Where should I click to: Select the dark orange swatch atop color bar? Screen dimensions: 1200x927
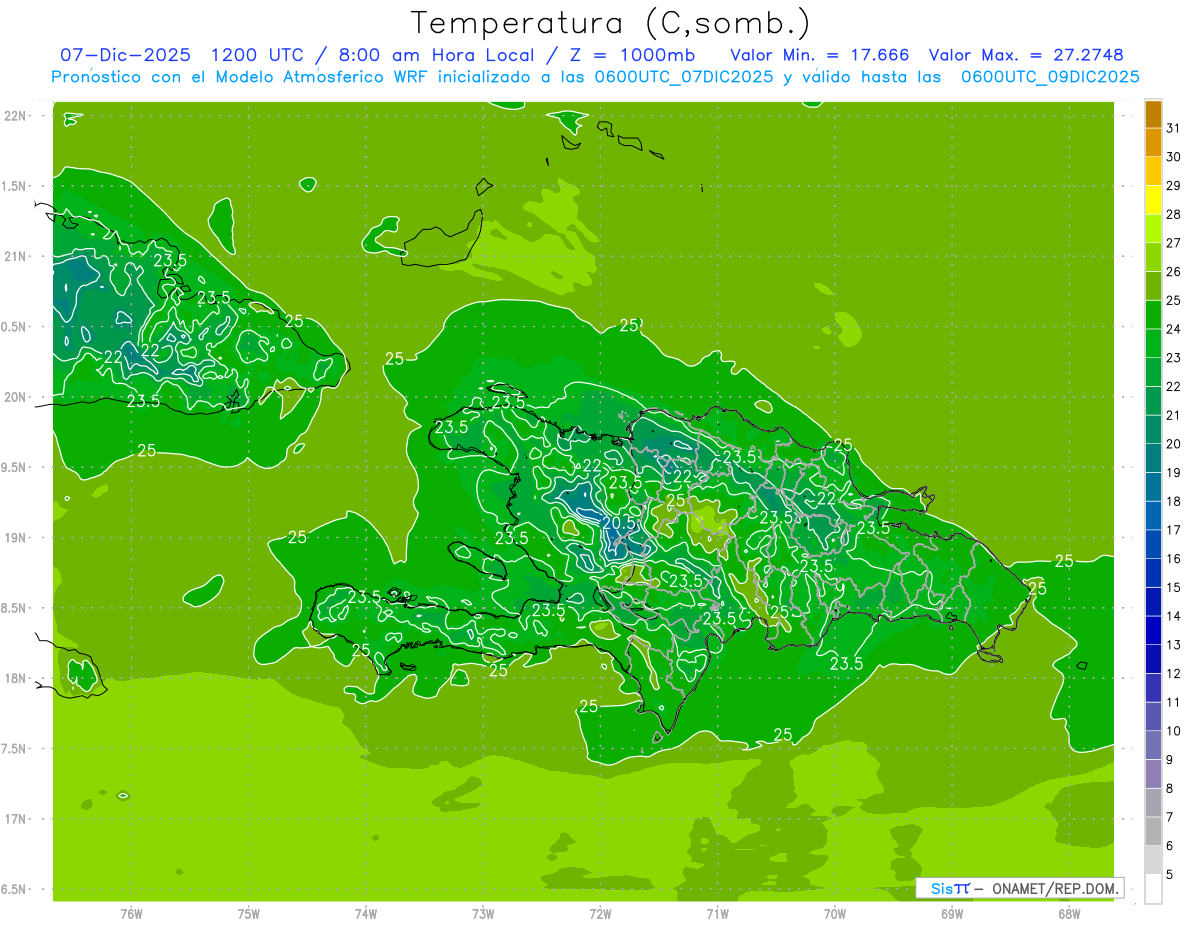tap(1153, 114)
